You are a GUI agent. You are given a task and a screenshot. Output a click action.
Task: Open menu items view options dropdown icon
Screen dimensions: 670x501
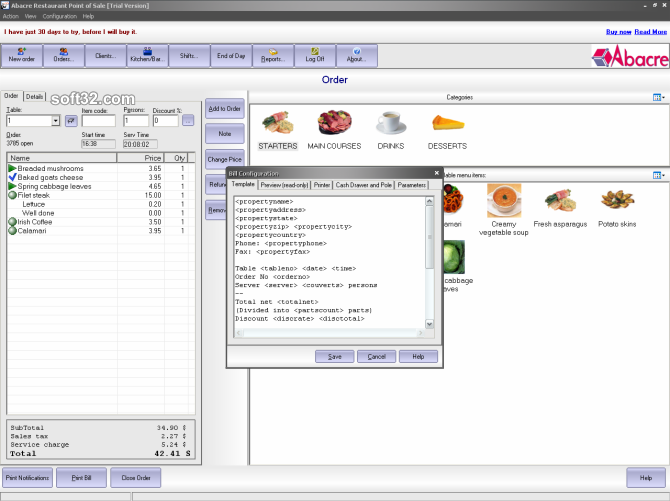point(659,175)
